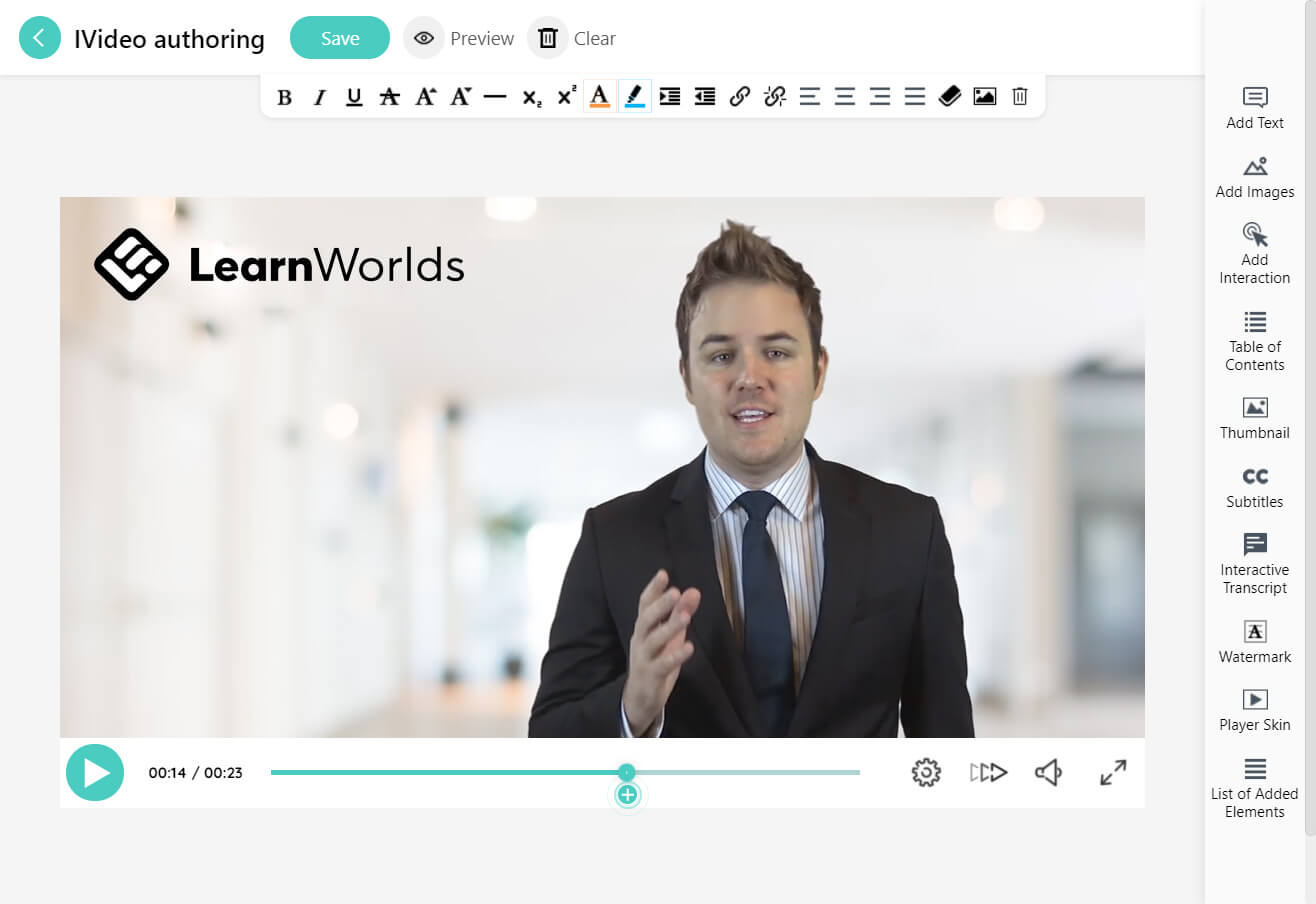Viewport: 1316px width, 904px height.
Task: Toggle italic formatting
Action: pyautogui.click(x=318, y=96)
